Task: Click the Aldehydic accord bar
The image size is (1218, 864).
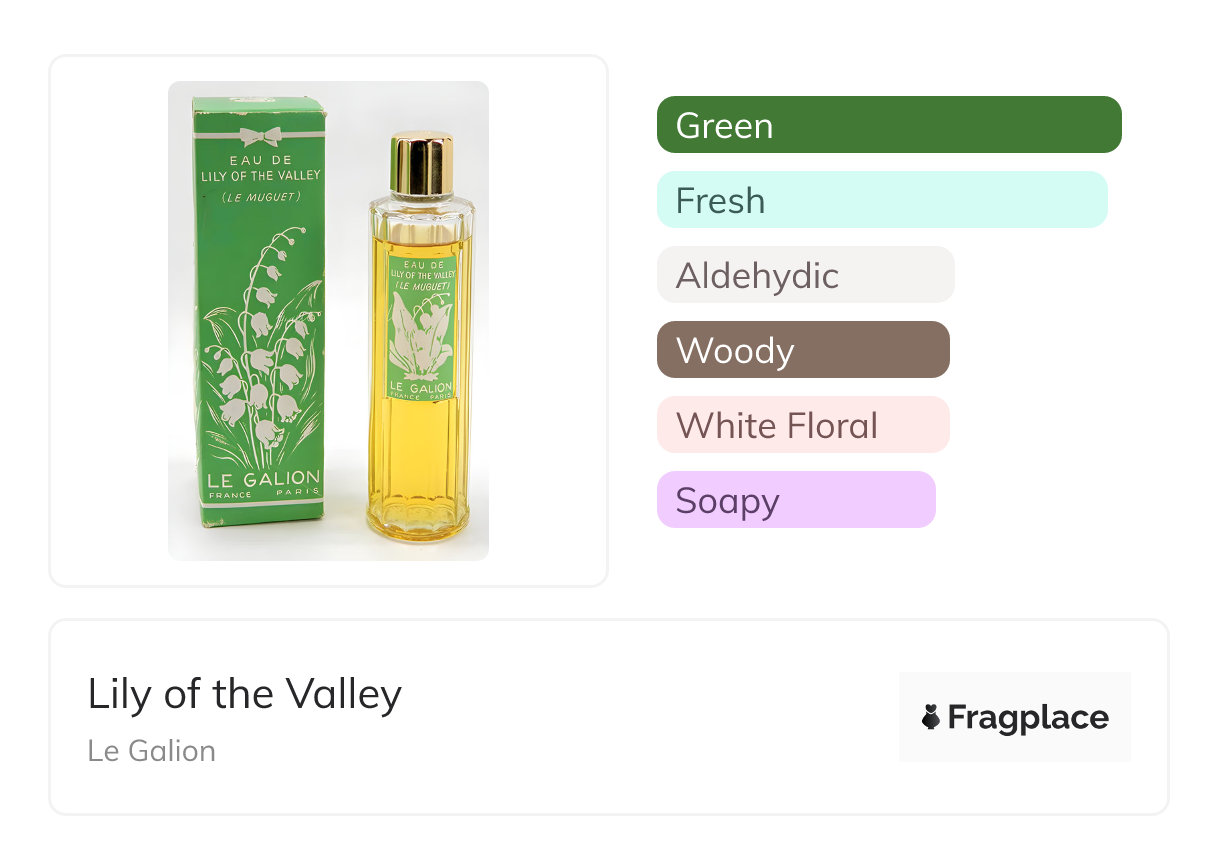Action: click(x=805, y=275)
